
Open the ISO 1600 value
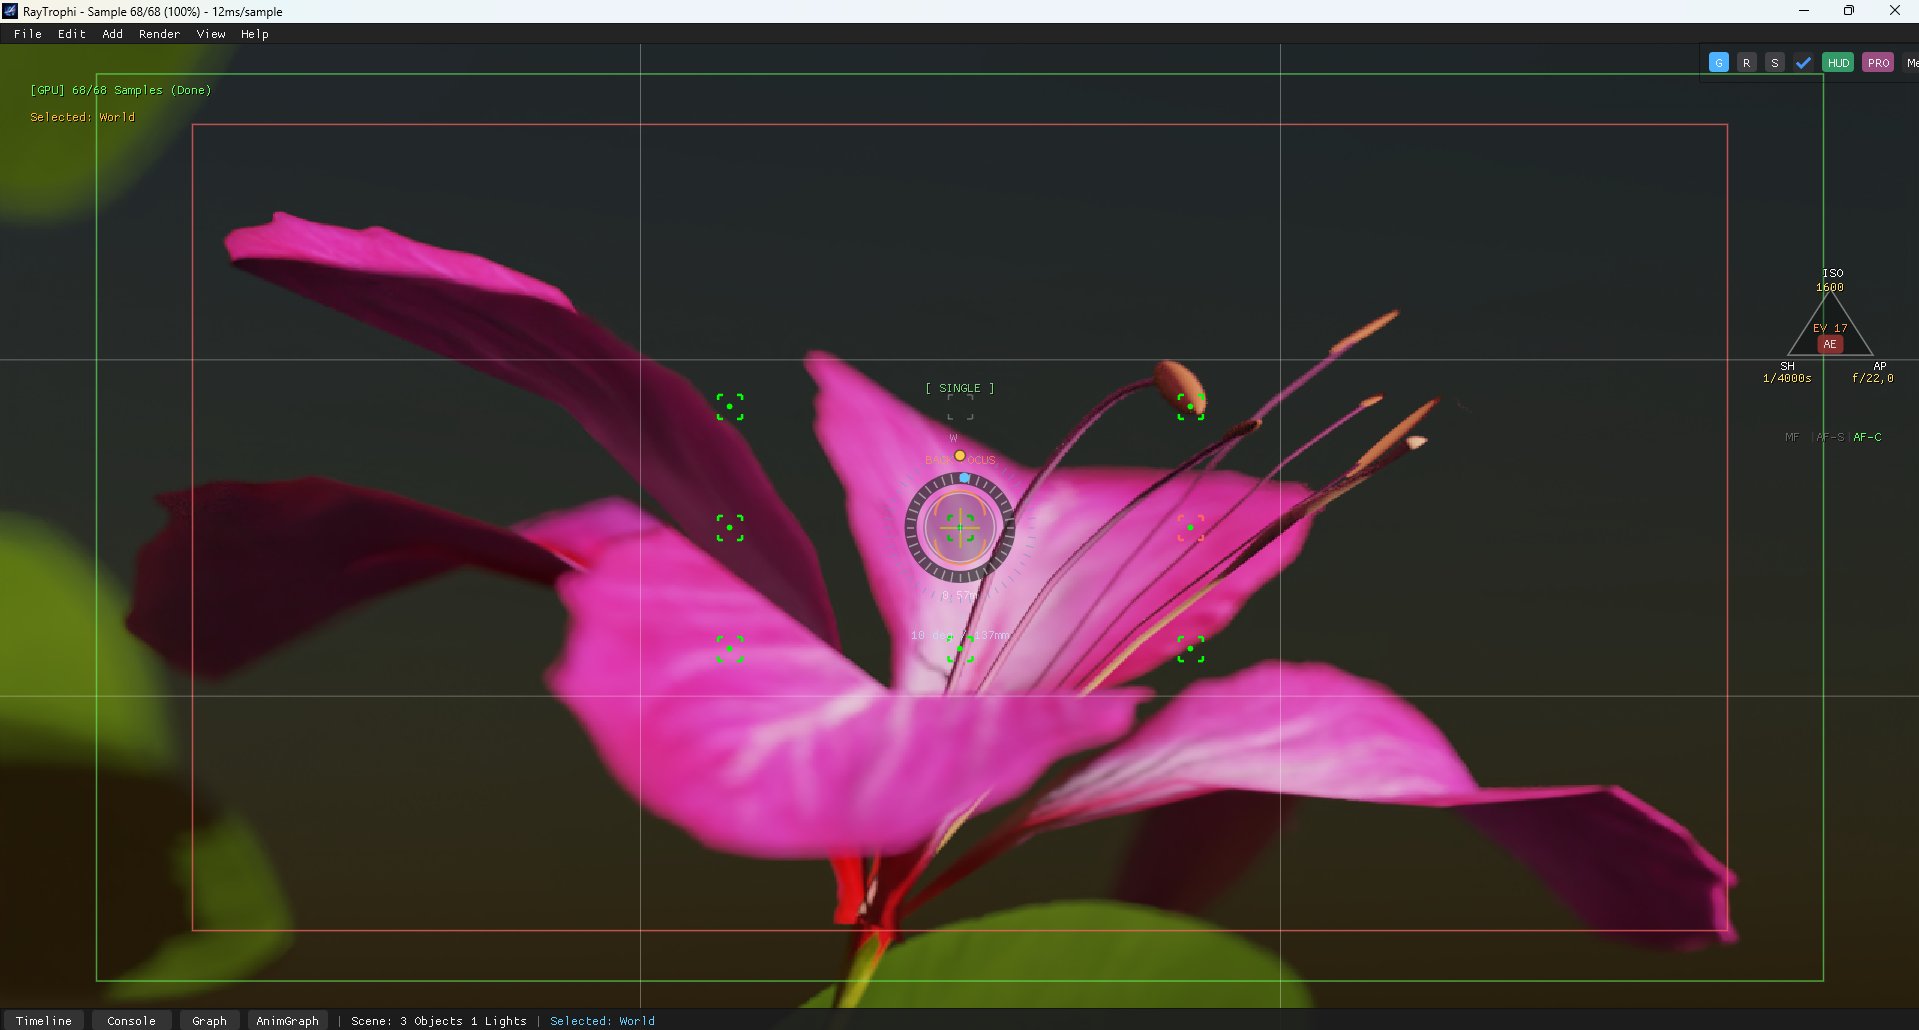[x=1830, y=287]
